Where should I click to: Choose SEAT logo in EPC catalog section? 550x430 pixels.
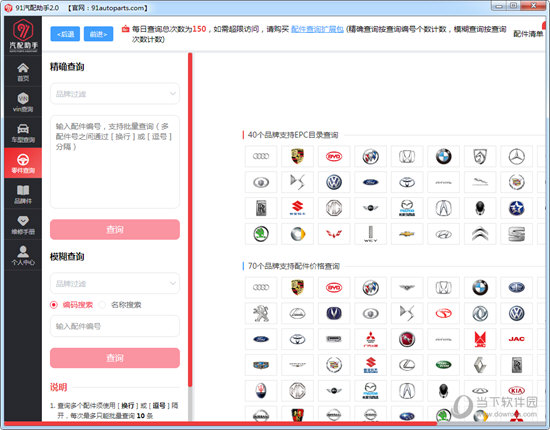pyautogui.click(x=517, y=234)
